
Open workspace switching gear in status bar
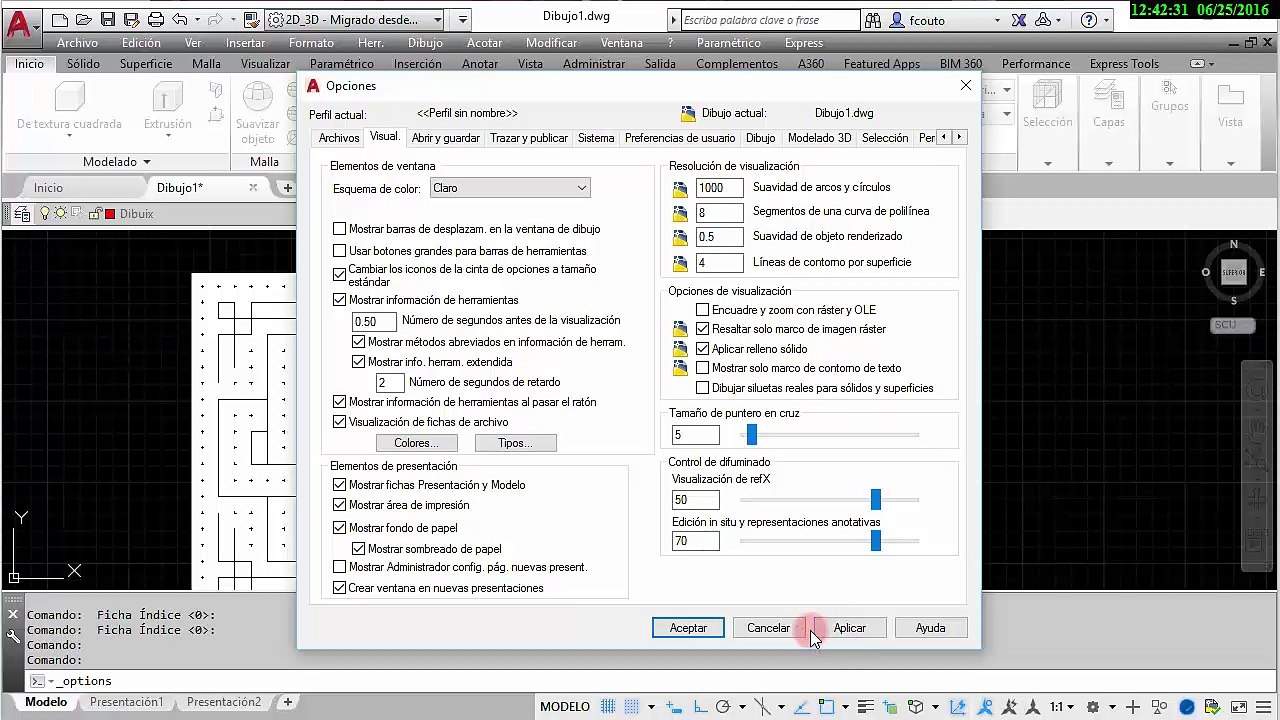click(1093, 707)
